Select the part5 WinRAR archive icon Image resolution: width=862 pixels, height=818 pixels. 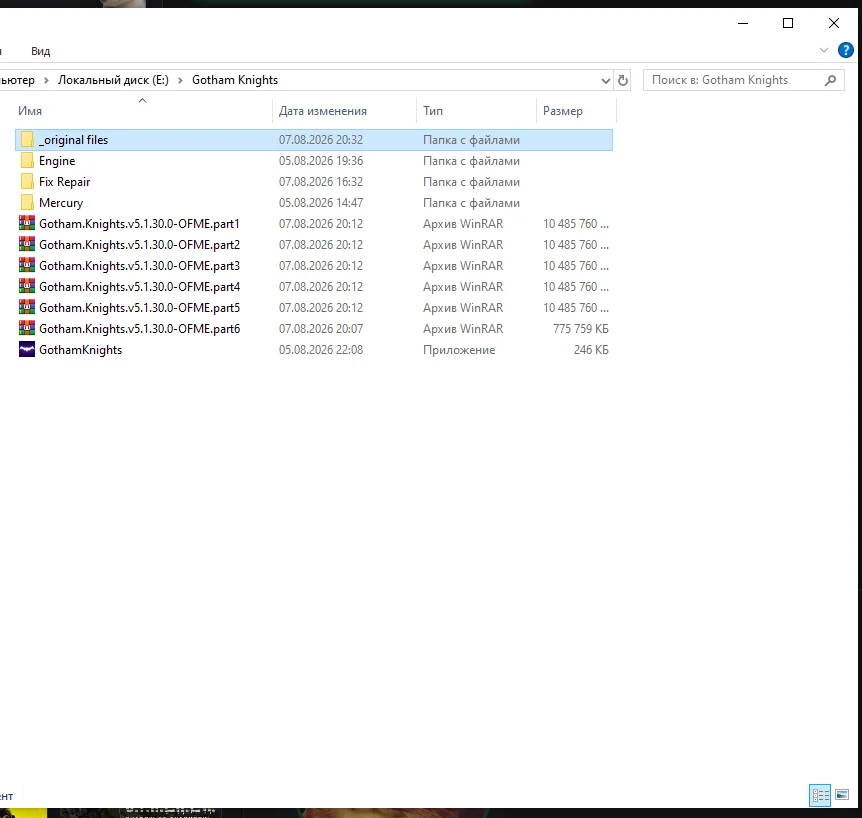coord(27,307)
